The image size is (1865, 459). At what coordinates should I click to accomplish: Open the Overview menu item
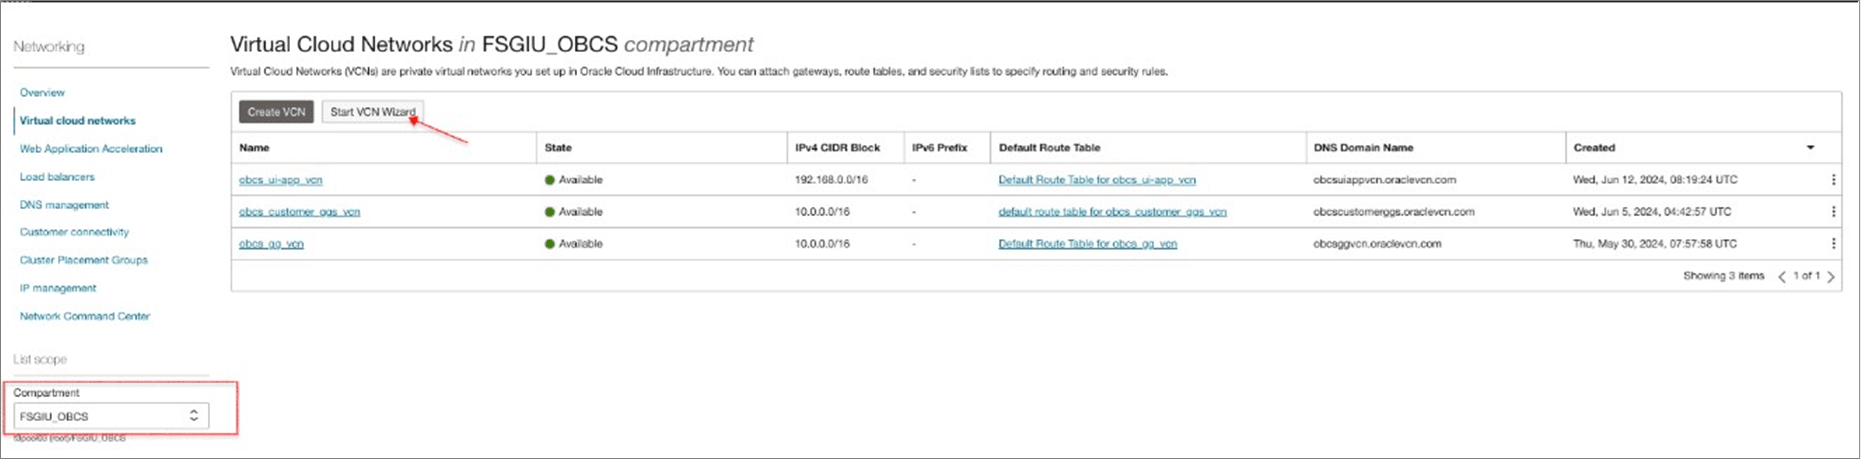point(42,93)
